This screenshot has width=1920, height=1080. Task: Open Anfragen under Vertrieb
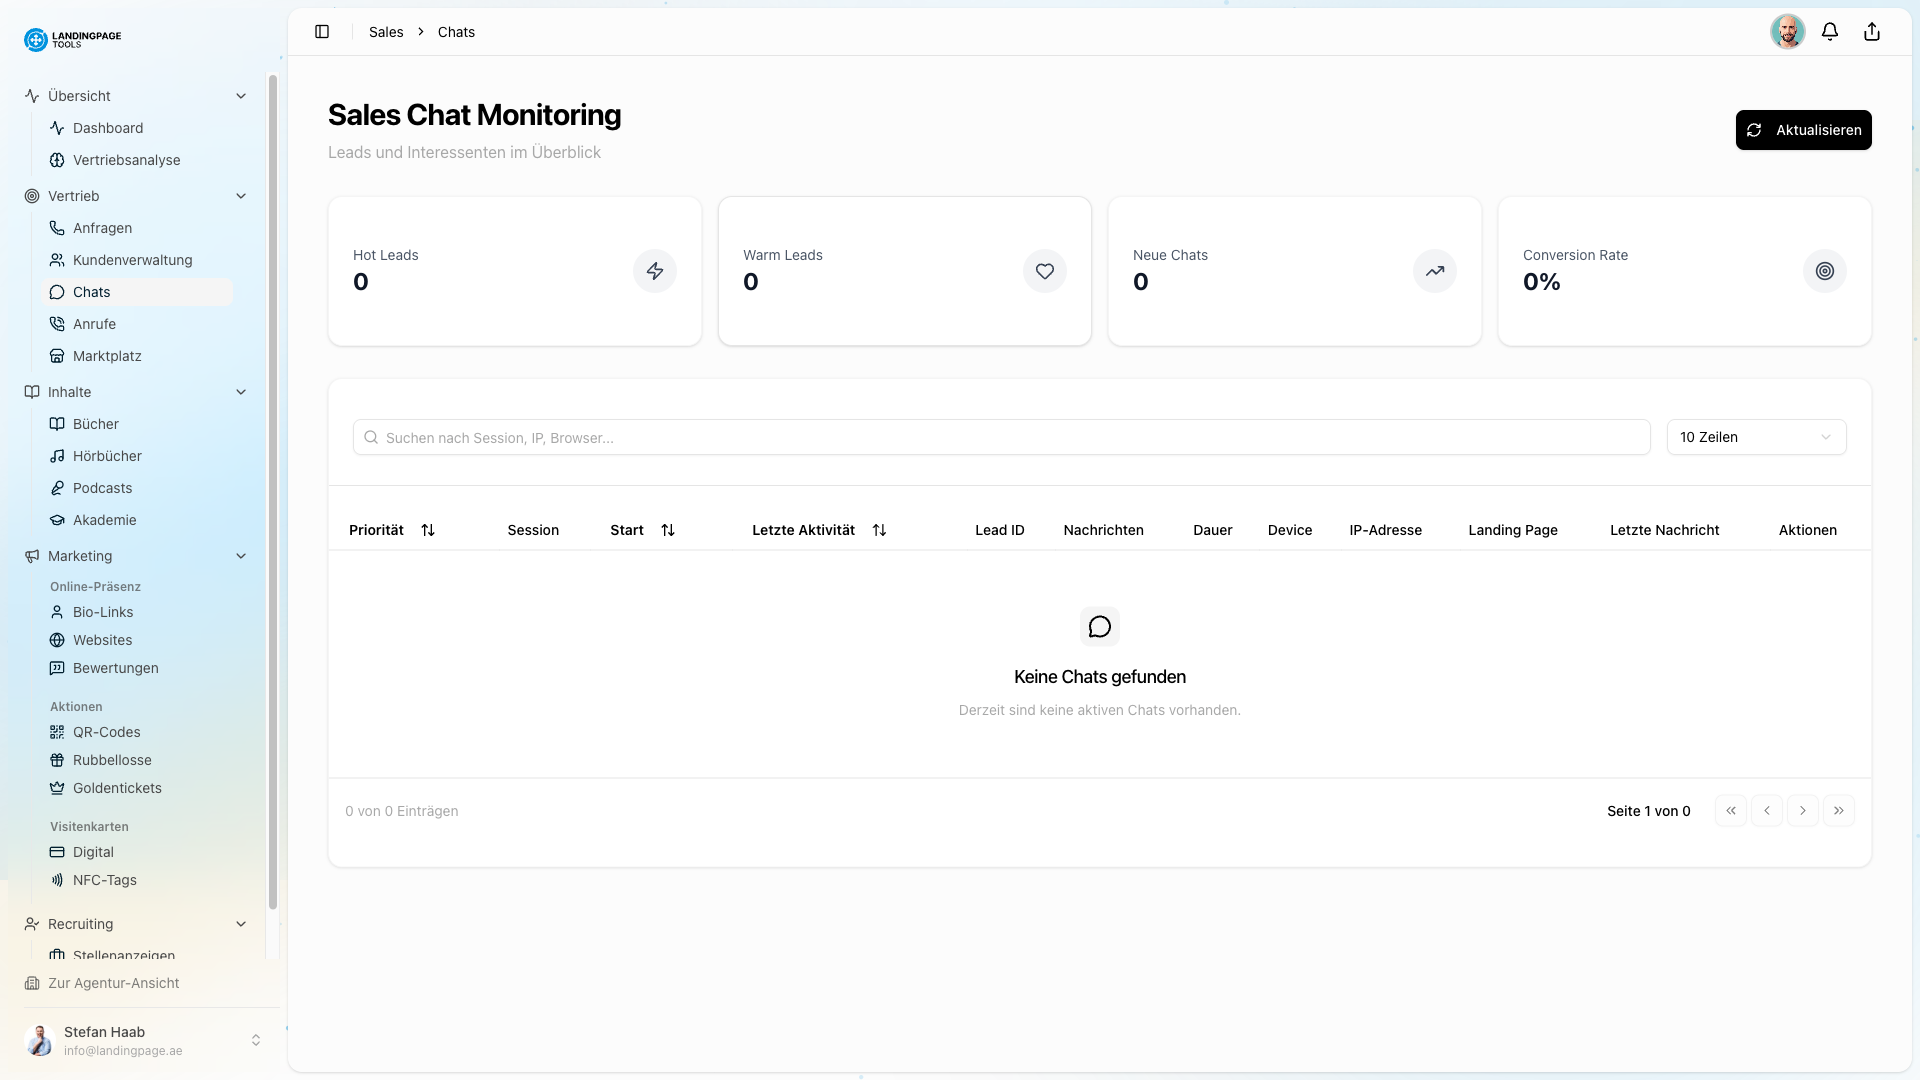coord(102,228)
